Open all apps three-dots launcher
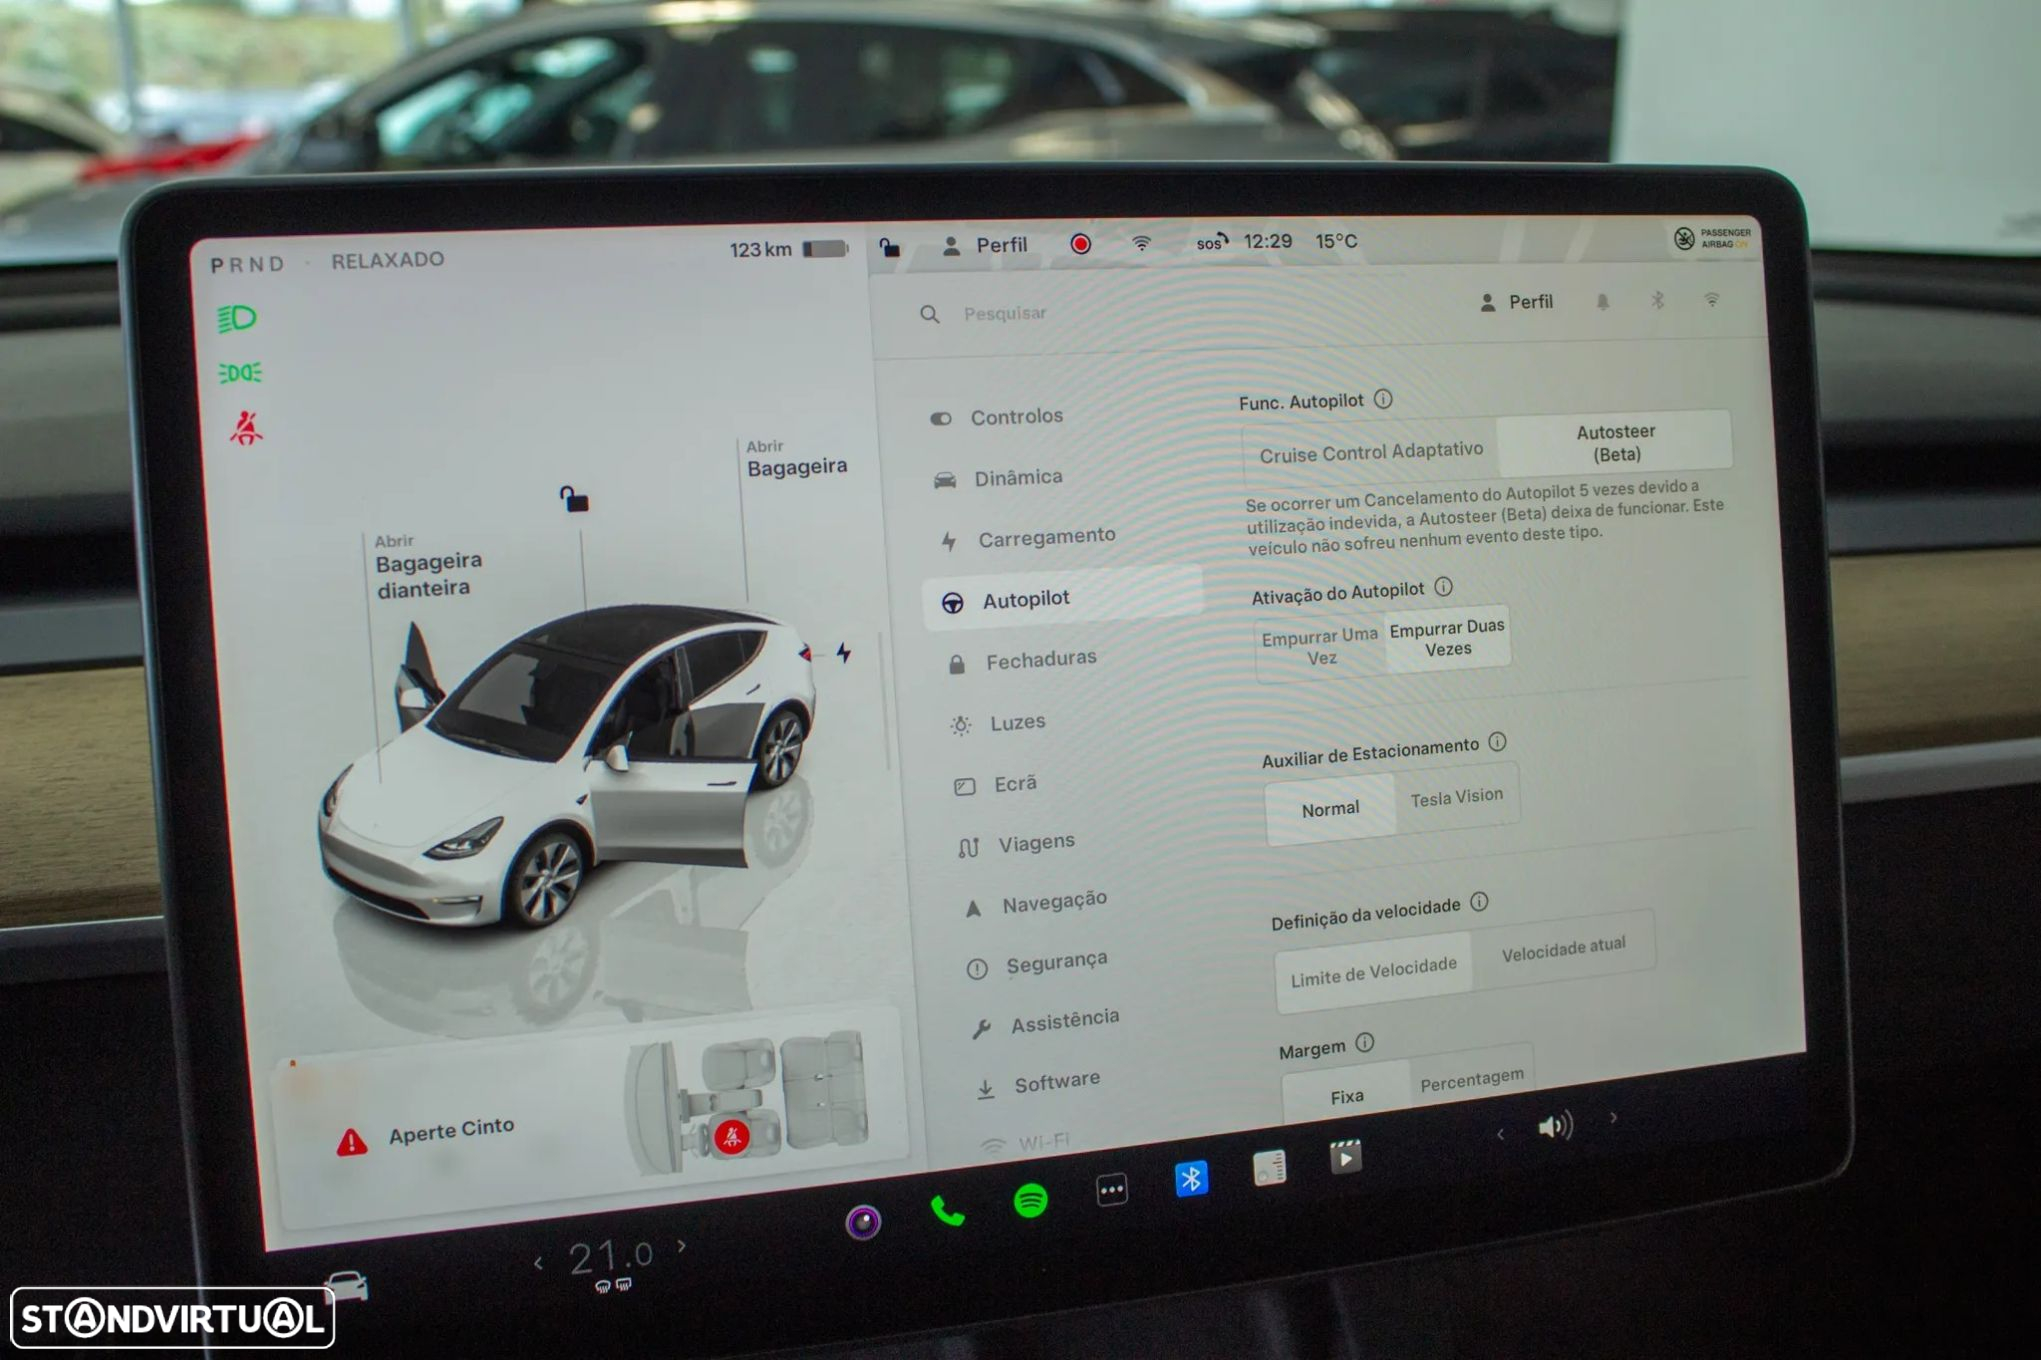This screenshot has height=1360, width=2041. pyautogui.click(x=1111, y=1189)
